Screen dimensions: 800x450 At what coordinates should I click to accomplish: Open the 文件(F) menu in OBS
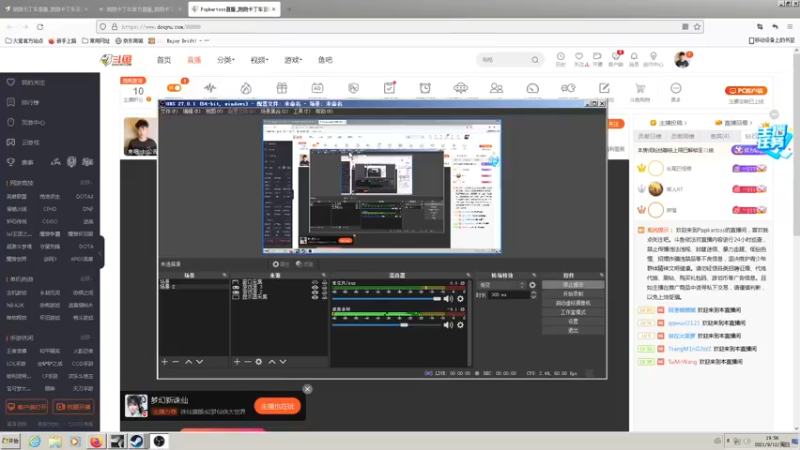coord(169,111)
